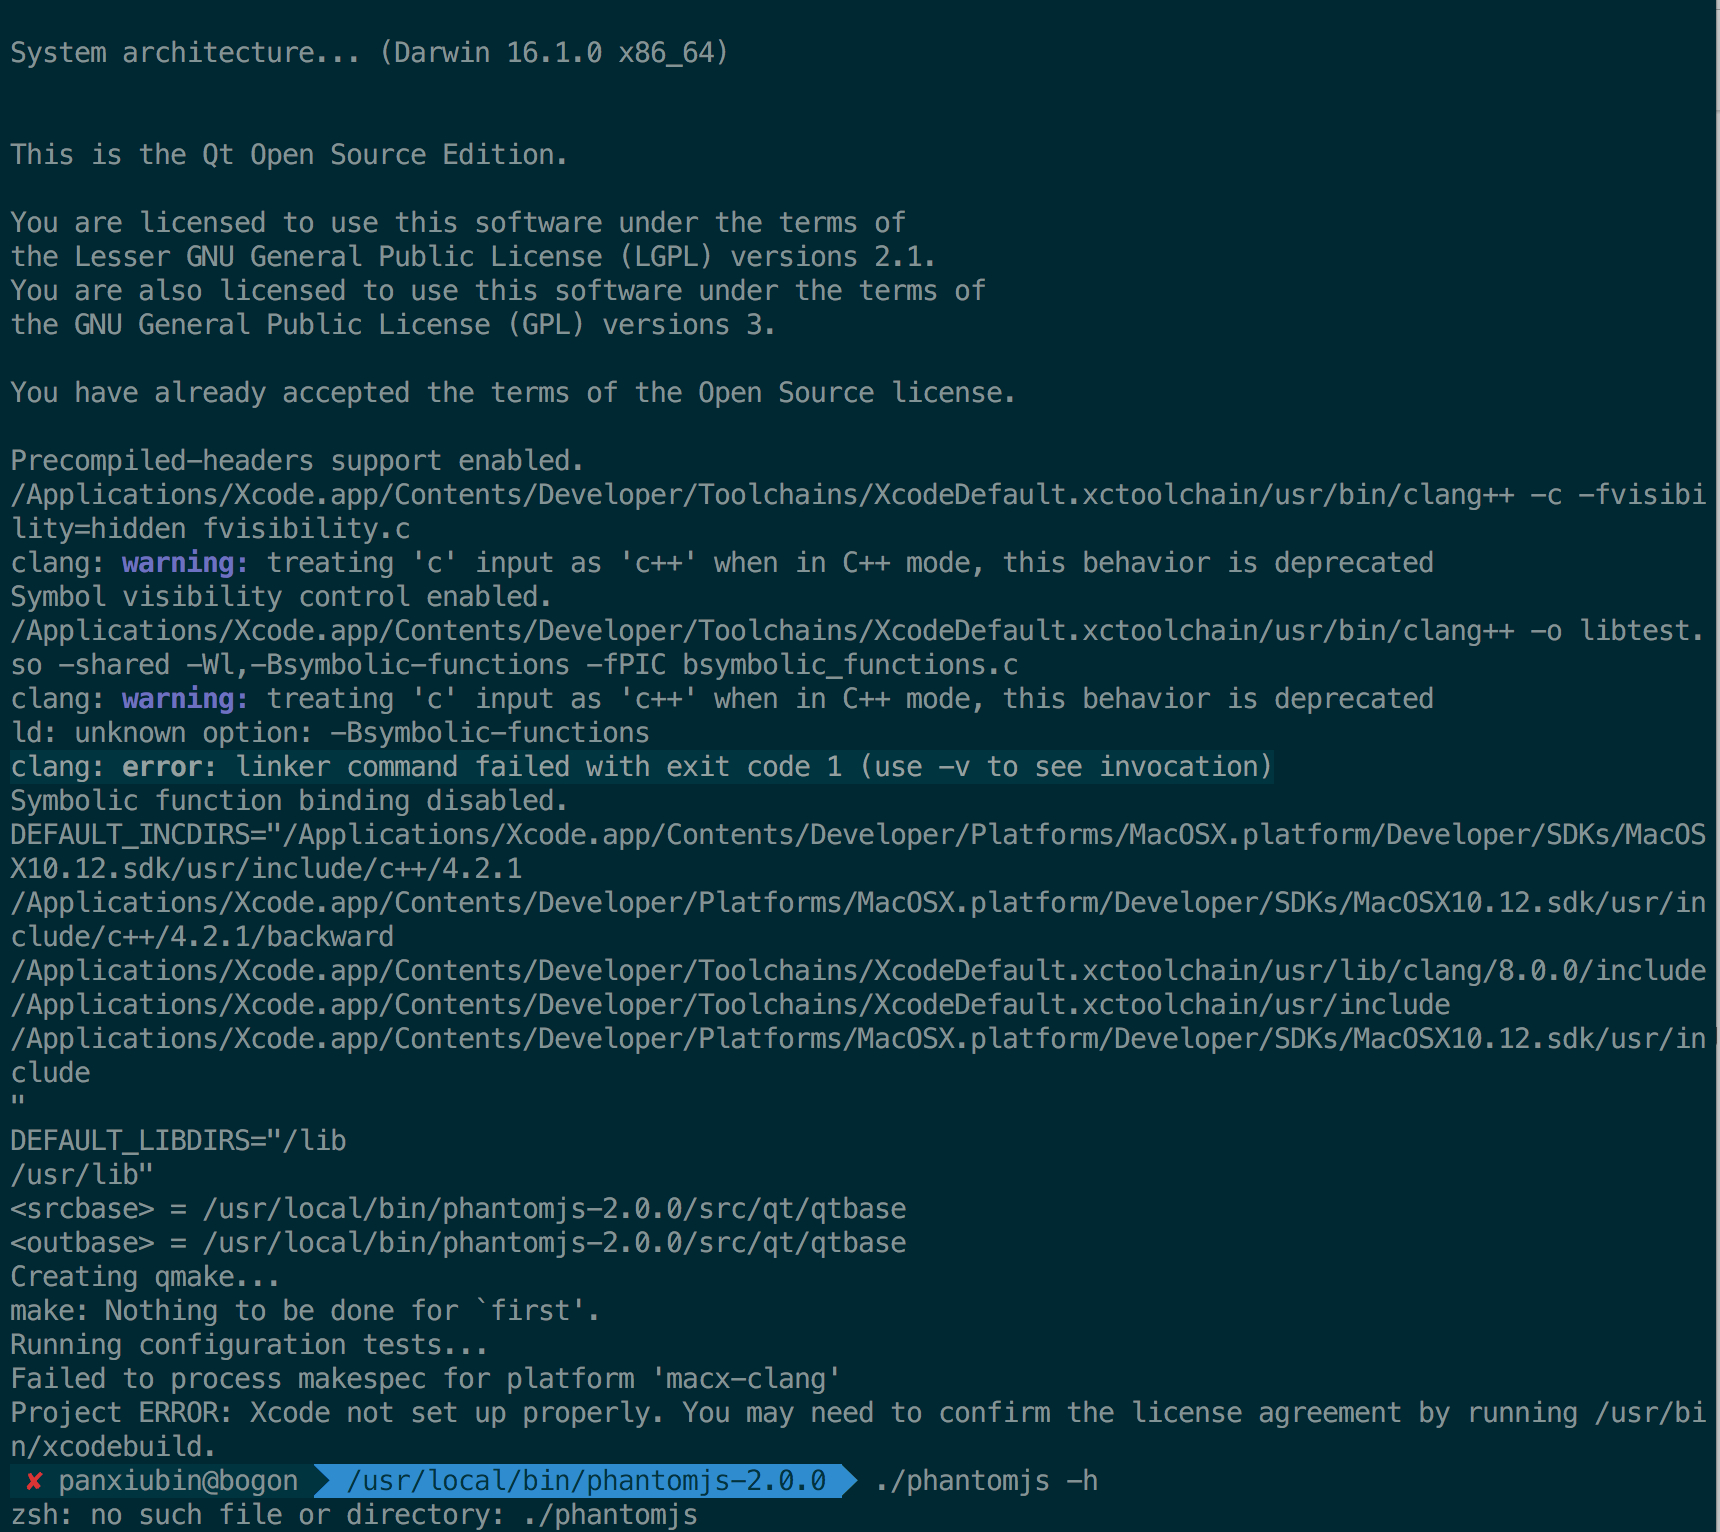Click 'zsh: no such file or directory: ./phantomjs' line
This screenshot has width=1720, height=1532.
(354, 1515)
